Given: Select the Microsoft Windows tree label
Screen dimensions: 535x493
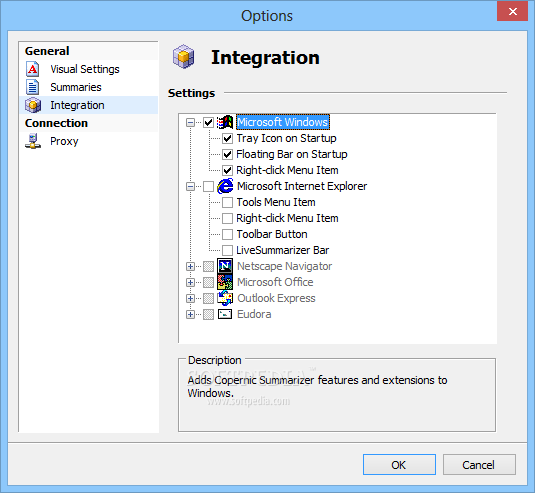Looking at the screenshot, I should coord(283,122).
